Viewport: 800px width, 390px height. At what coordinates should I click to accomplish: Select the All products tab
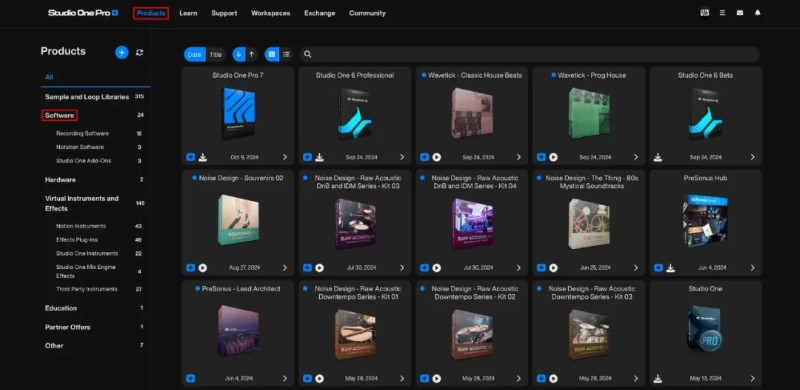click(49, 77)
